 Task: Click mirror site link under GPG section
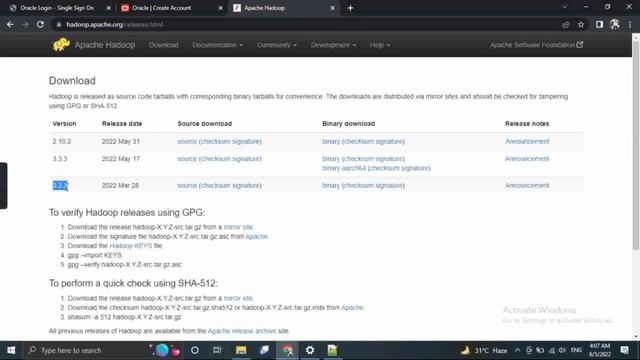[238, 227]
